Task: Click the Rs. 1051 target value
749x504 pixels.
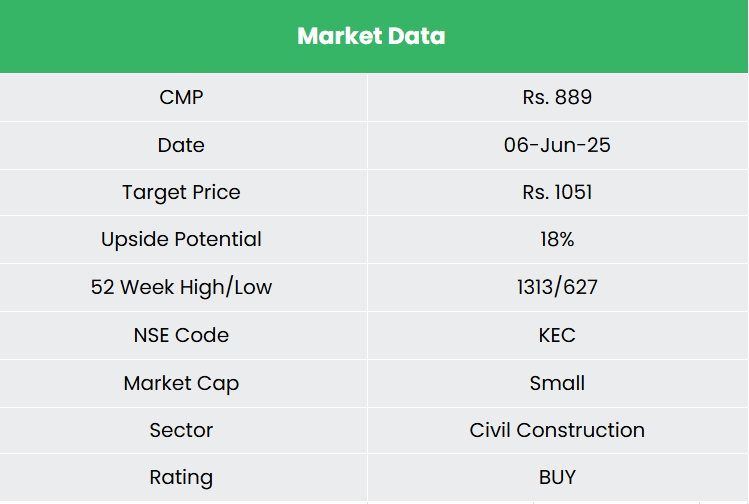Action: click(557, 192)
